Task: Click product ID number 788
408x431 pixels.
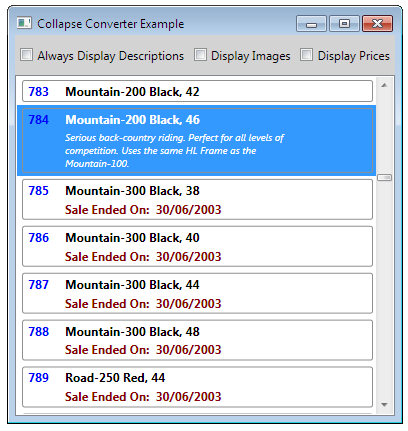Action: [x=39, y=332]
